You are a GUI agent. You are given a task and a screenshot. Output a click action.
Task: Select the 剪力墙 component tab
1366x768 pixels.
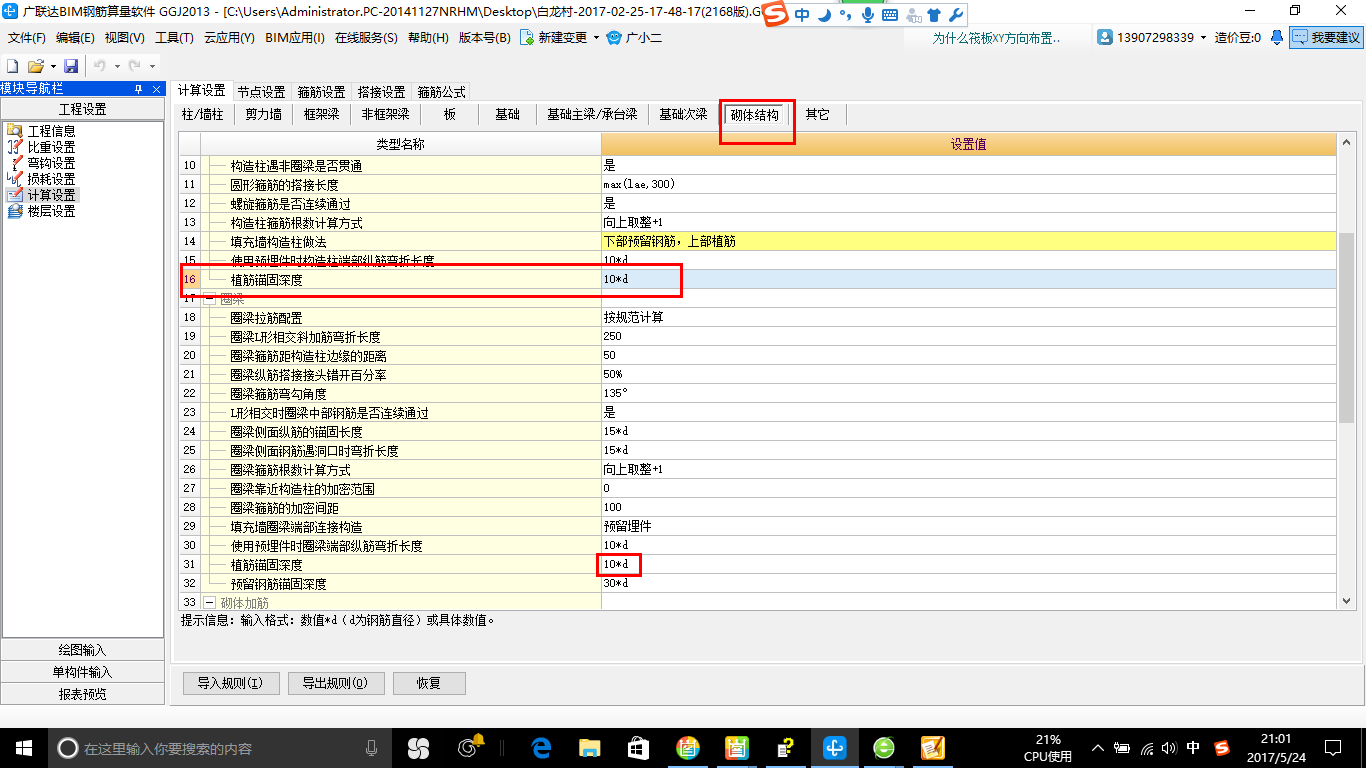(264, 115)
